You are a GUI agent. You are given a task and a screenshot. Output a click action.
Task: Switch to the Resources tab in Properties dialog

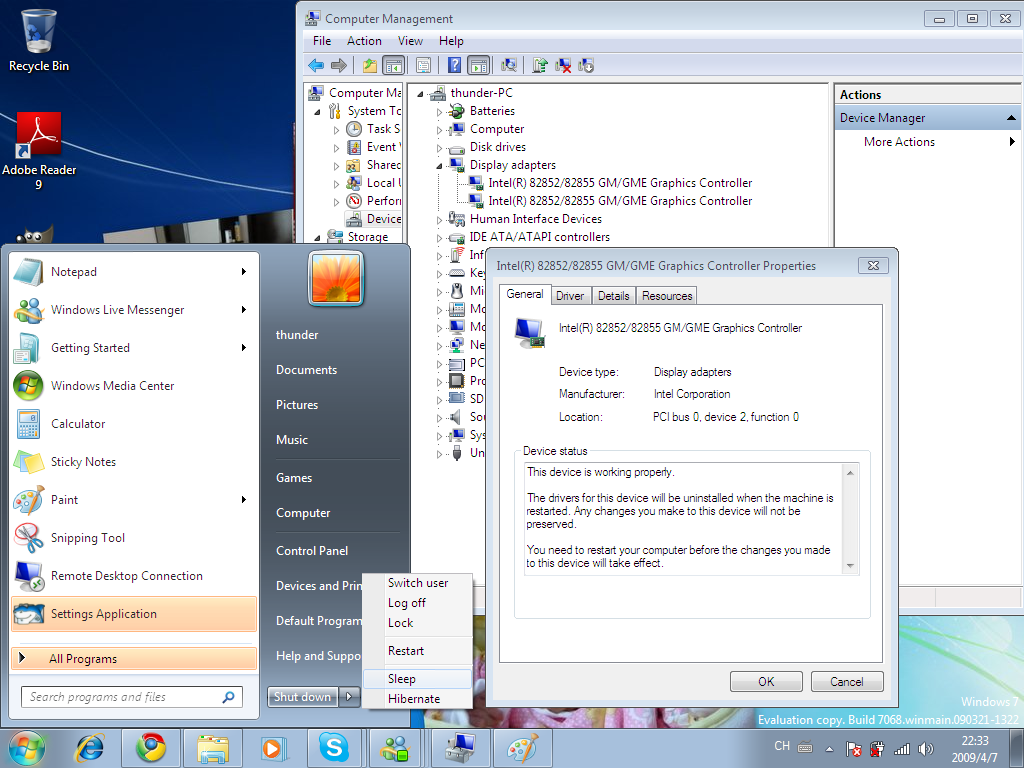pyautogui.click(x=666, y=296)
